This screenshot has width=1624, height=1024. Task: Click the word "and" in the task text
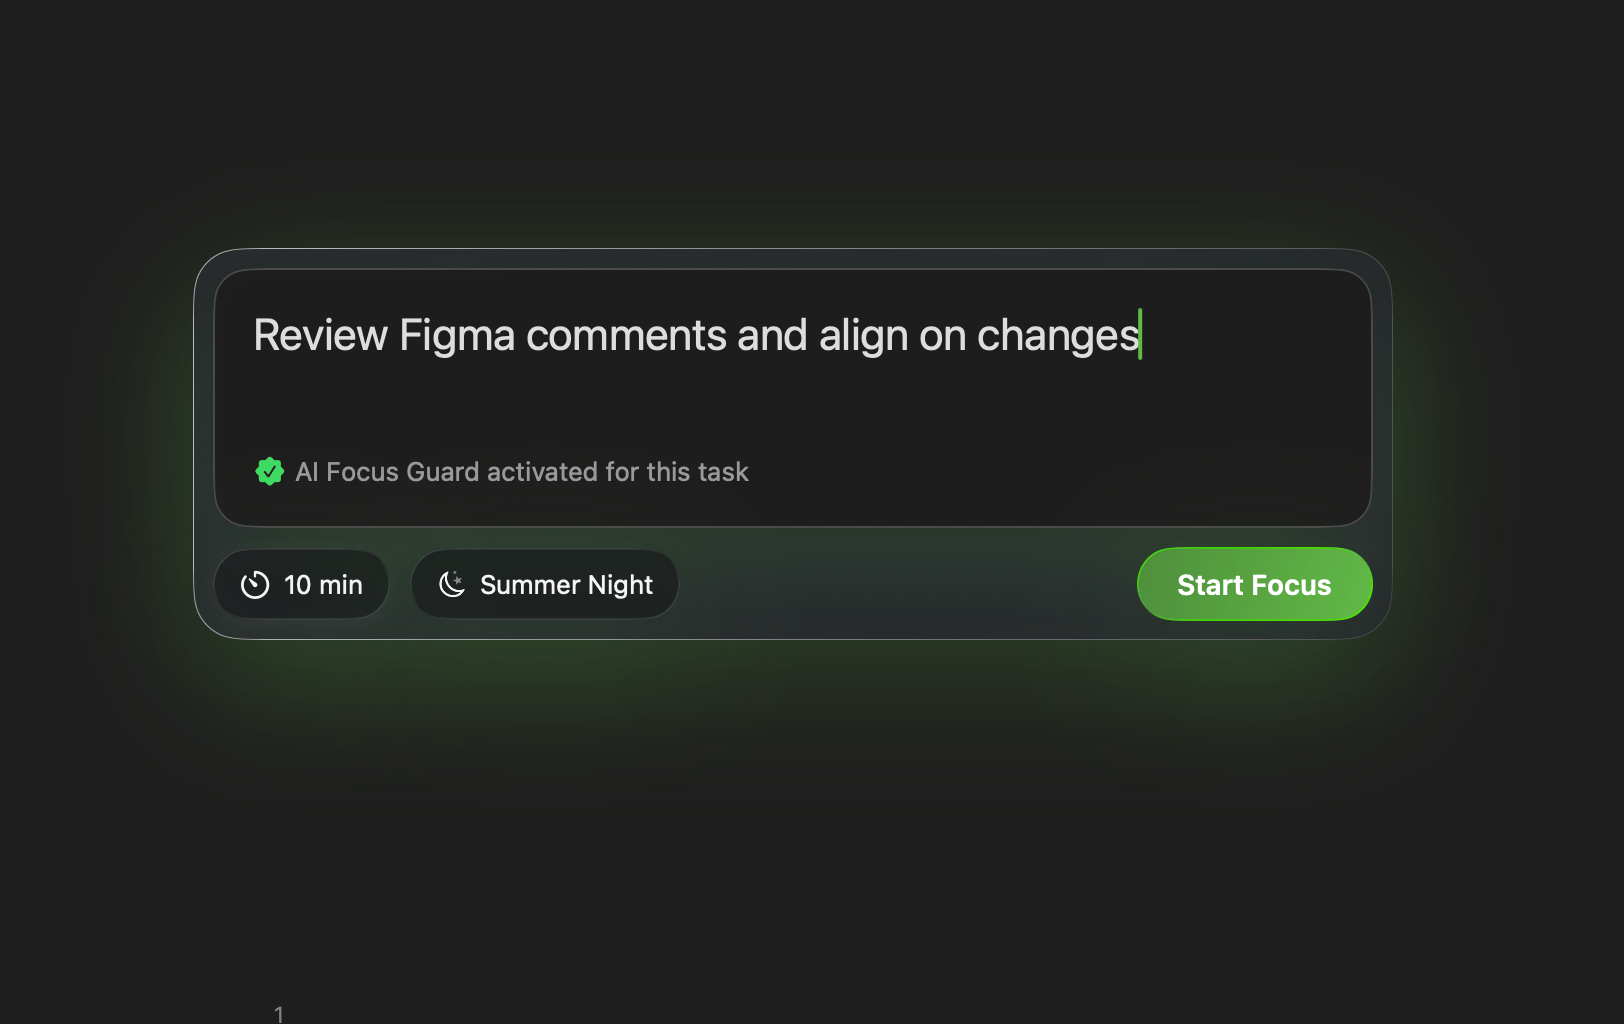[x=772, y=336]
